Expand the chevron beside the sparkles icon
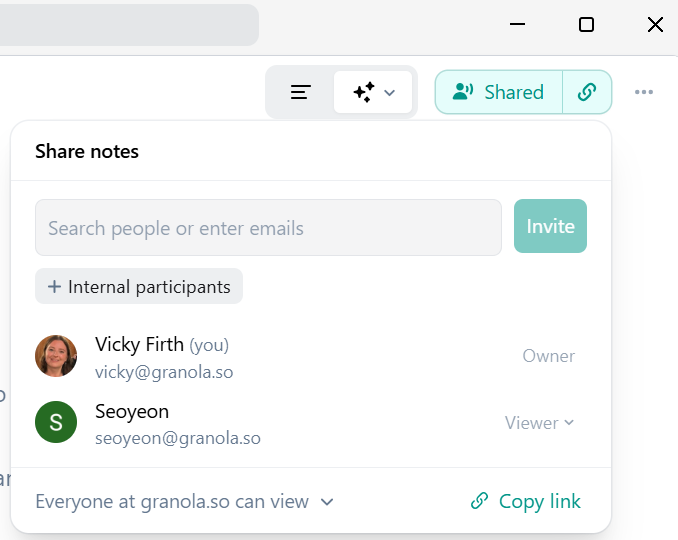The height and width of the screenshot is (540, 678). pos(390,93)
